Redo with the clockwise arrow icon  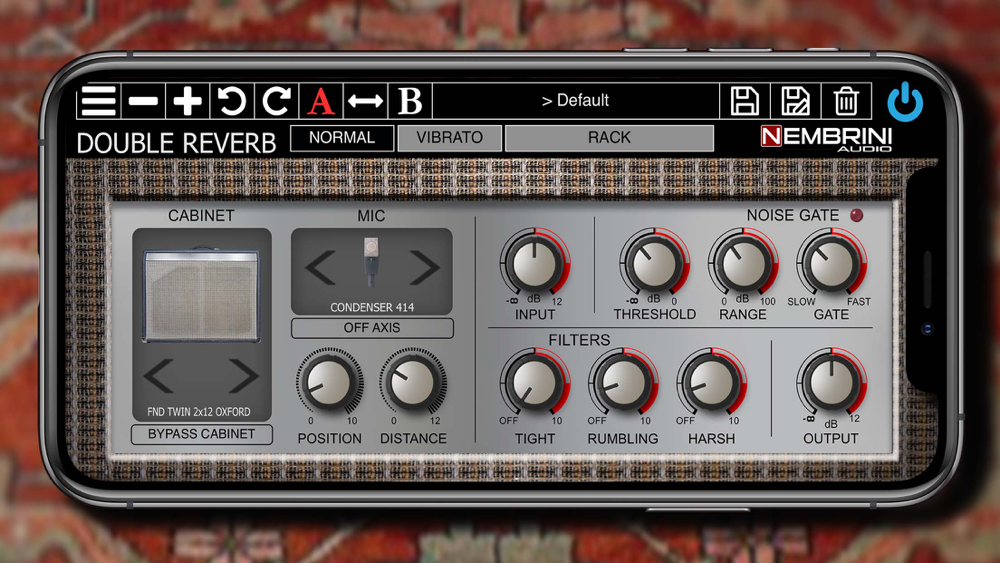pos(277,101)
